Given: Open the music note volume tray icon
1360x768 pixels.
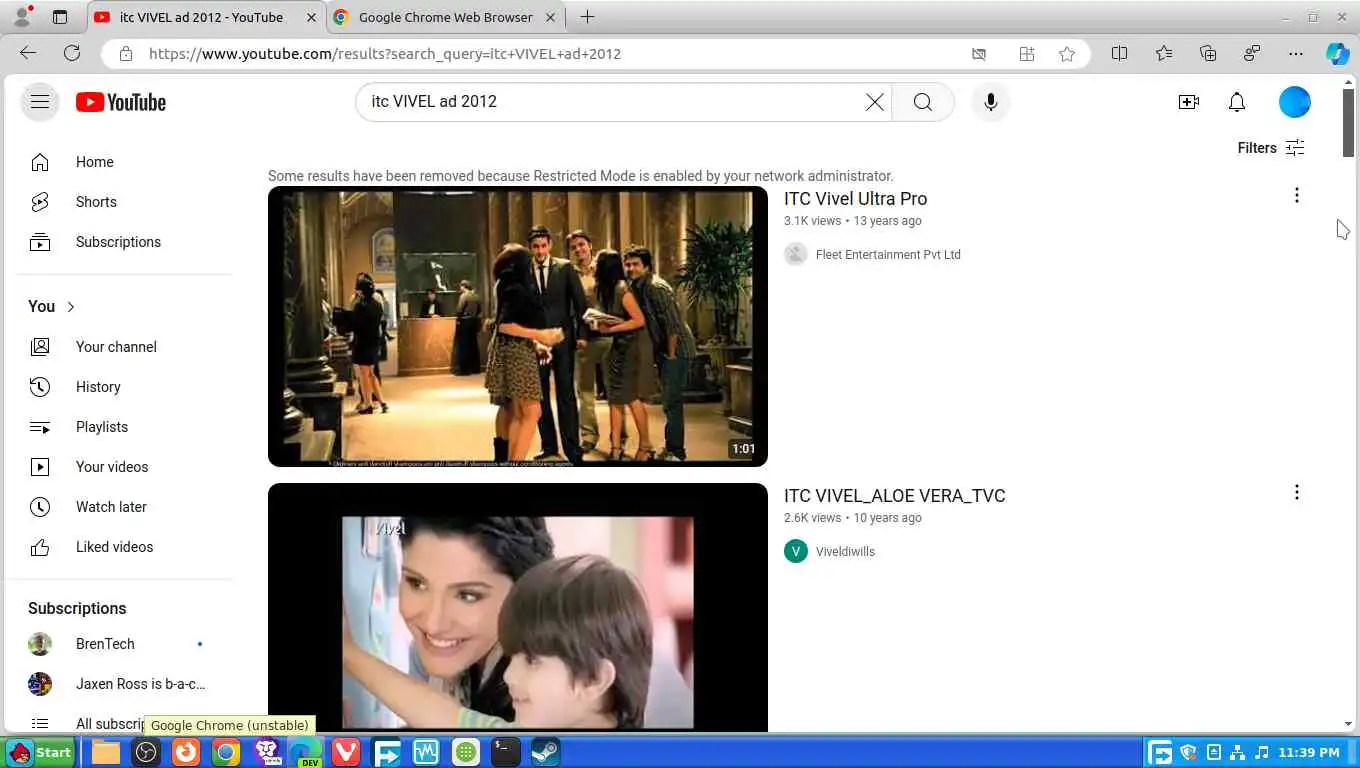Looking at the screenshot, I should pos(1262,752).
